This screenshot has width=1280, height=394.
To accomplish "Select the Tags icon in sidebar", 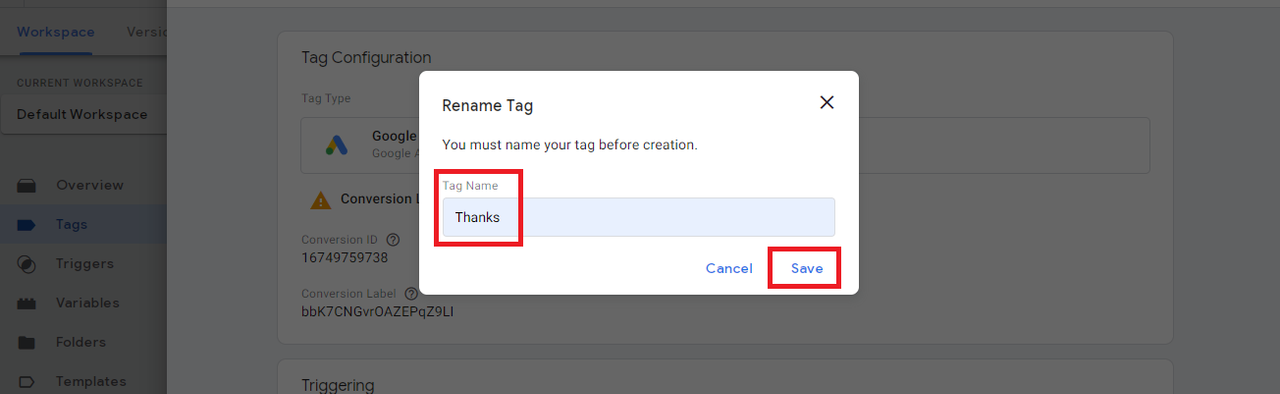I will [27, 225].
